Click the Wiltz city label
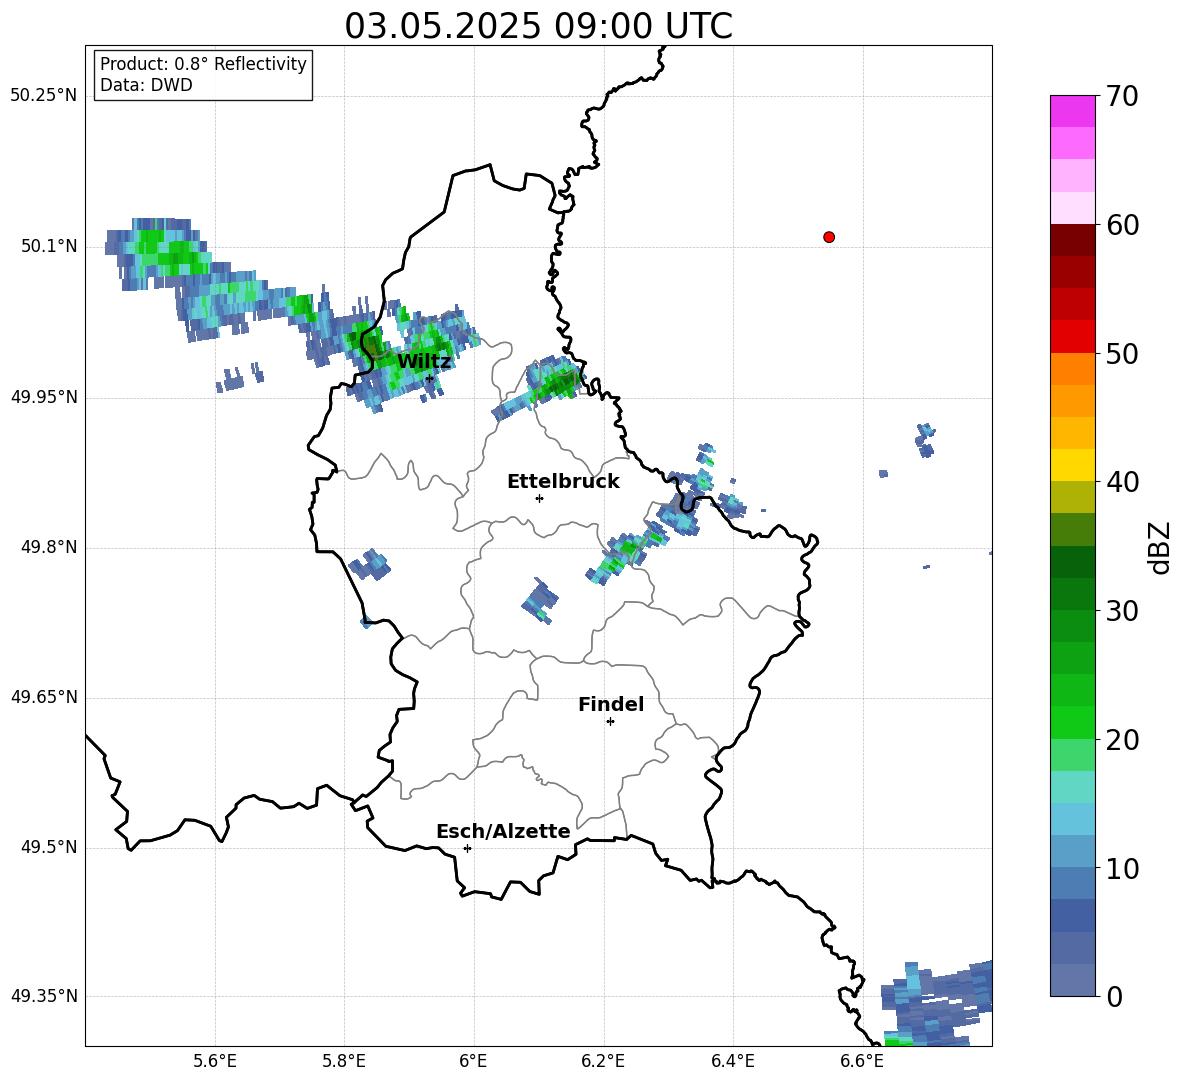The height and width of the screenshot is (1081, 1184). click(424, 362)
